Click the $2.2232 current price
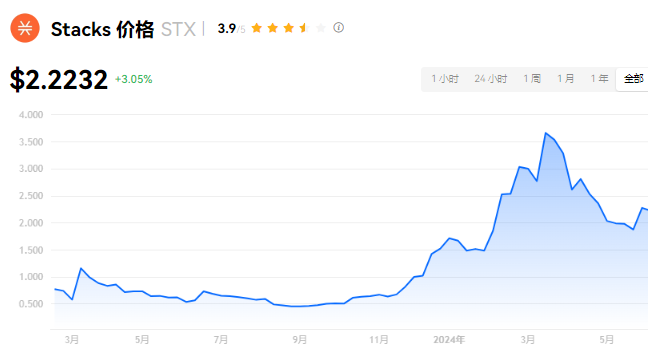This screenshot has width=648, height=363. pos(59,79)
